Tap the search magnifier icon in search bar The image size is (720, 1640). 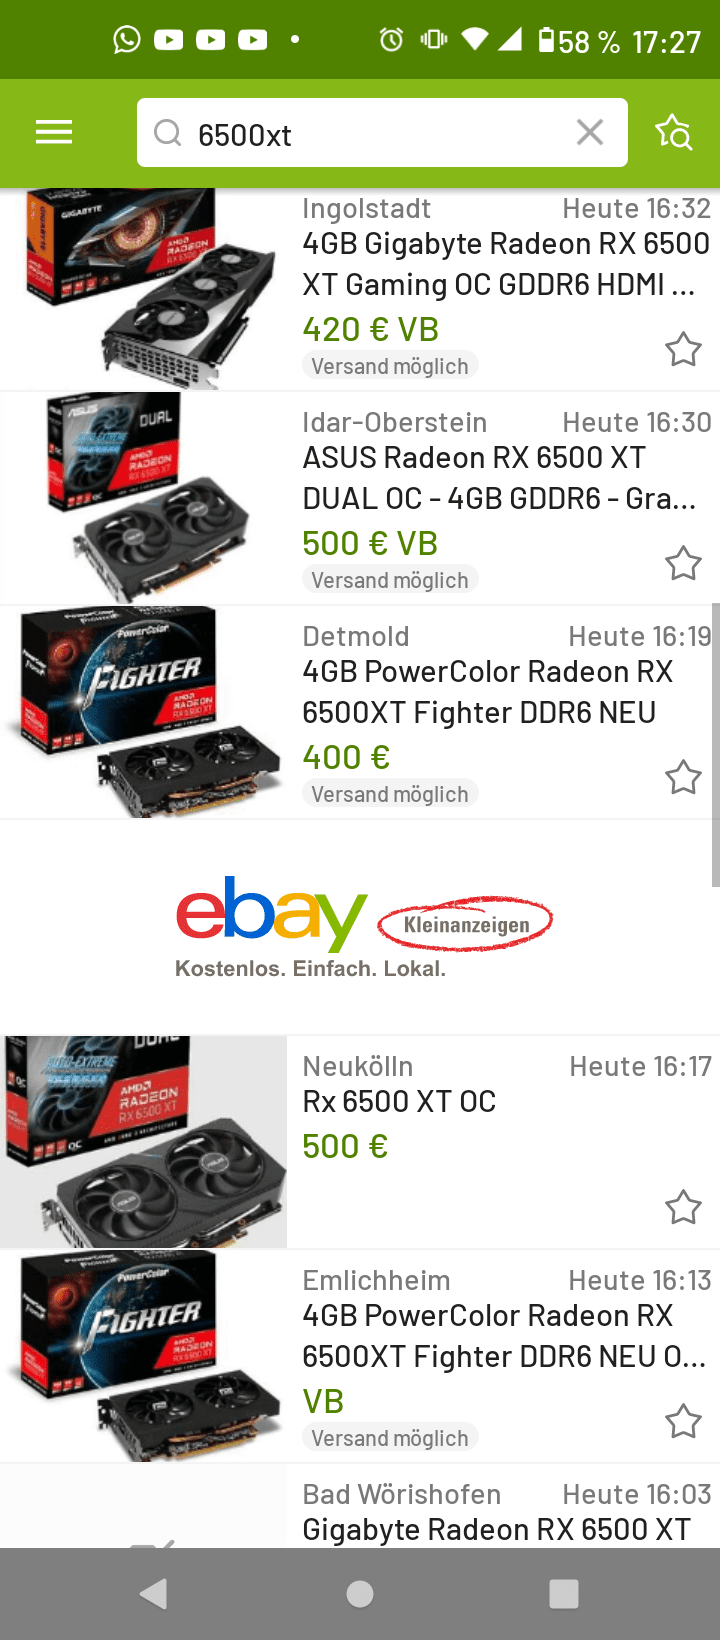pos(168,133)
